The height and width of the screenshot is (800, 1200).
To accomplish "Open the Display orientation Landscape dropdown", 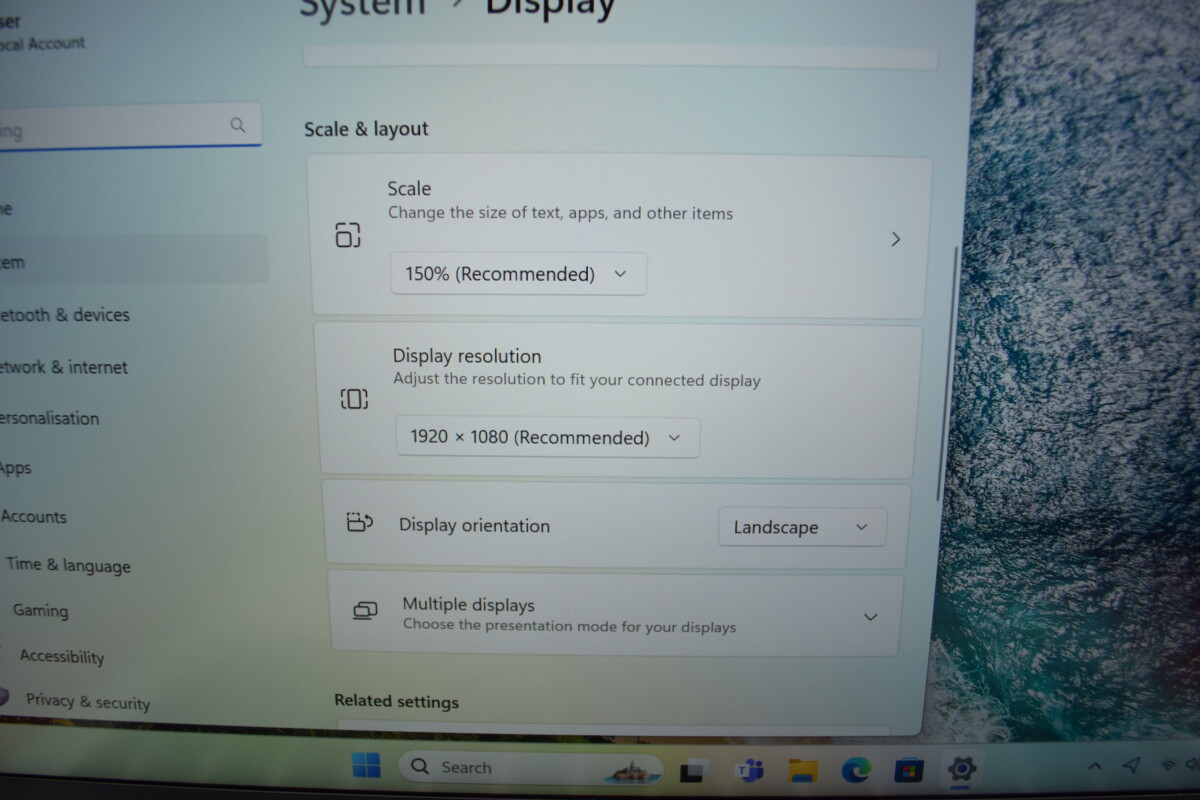I will click(x=802, y=527).
